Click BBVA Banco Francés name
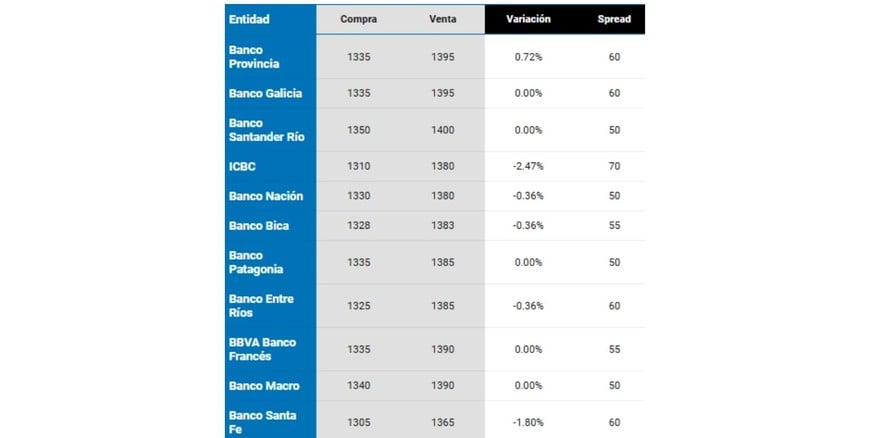 pos(262,349)
